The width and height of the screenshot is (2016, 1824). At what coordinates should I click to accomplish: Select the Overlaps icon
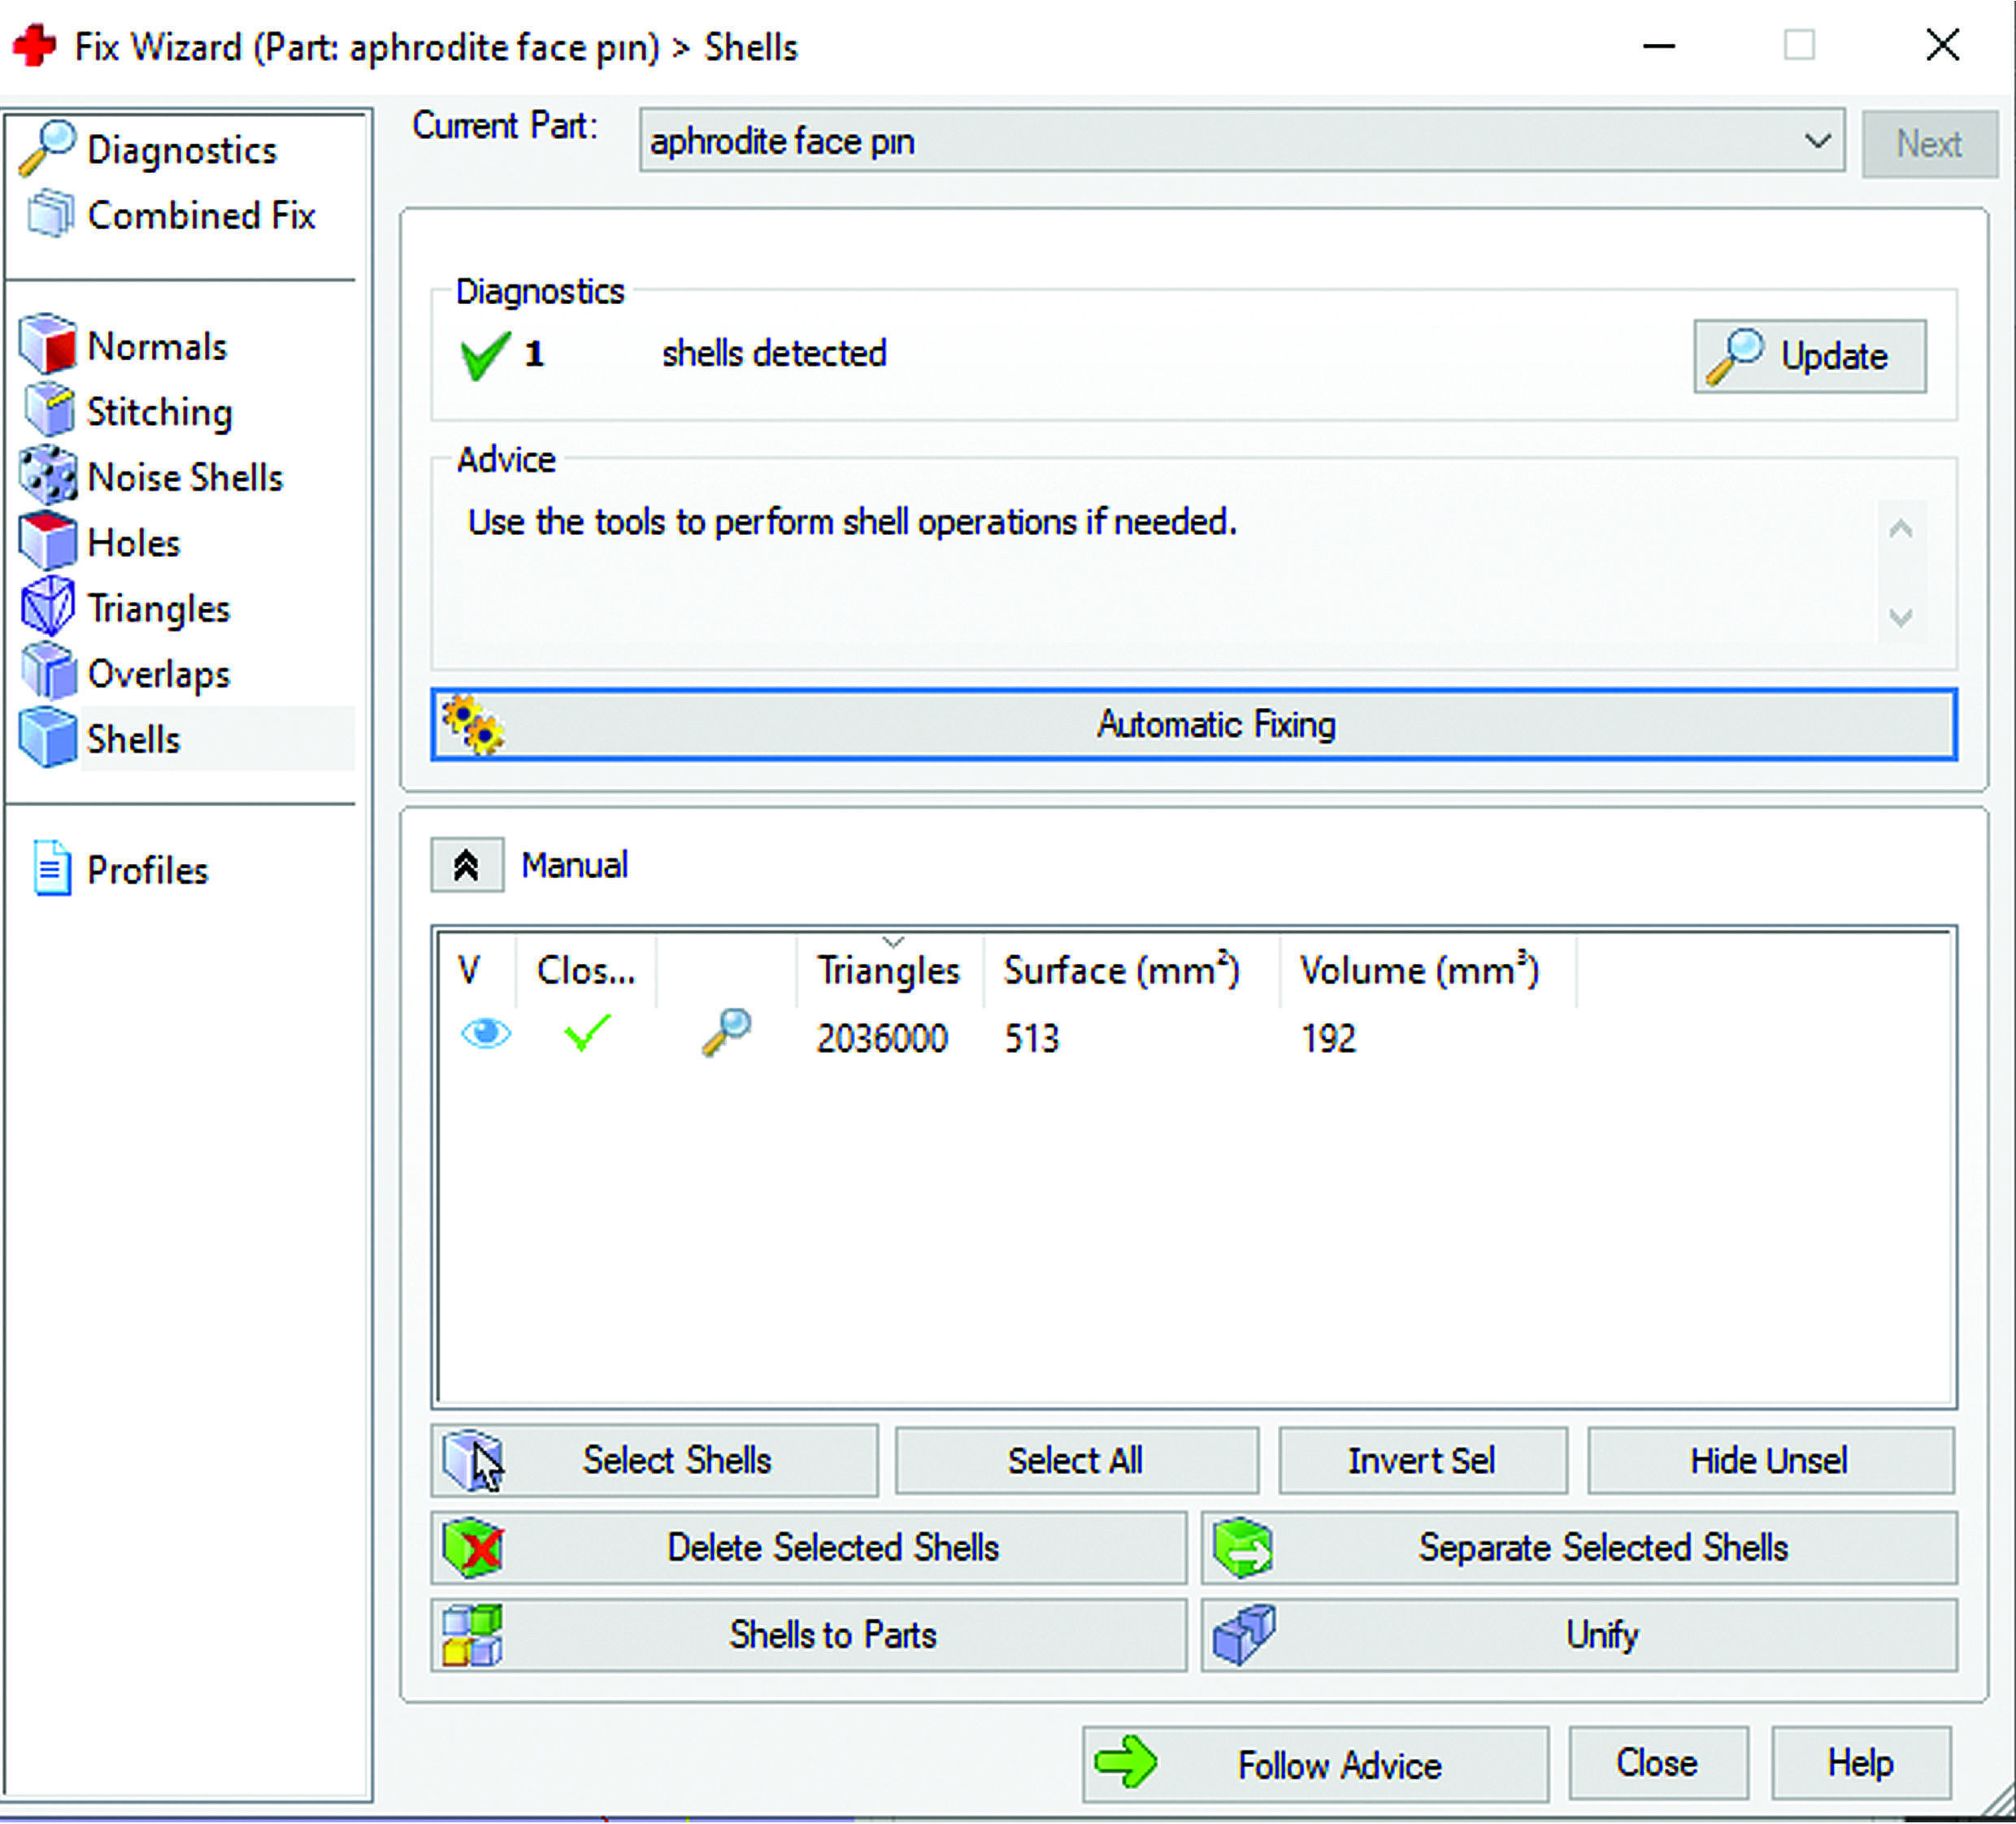click(x=47, y=673)
